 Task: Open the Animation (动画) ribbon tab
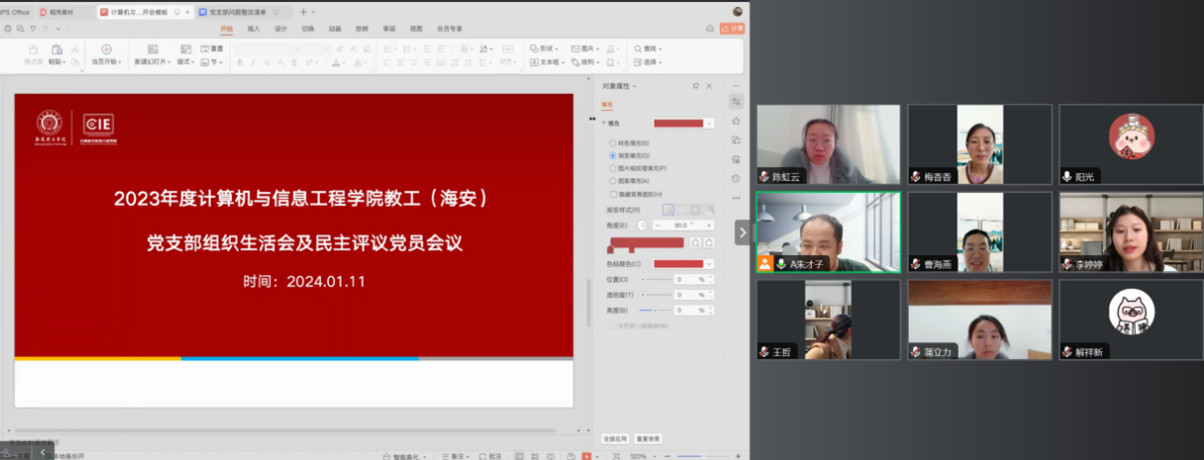tap(334, 29)
